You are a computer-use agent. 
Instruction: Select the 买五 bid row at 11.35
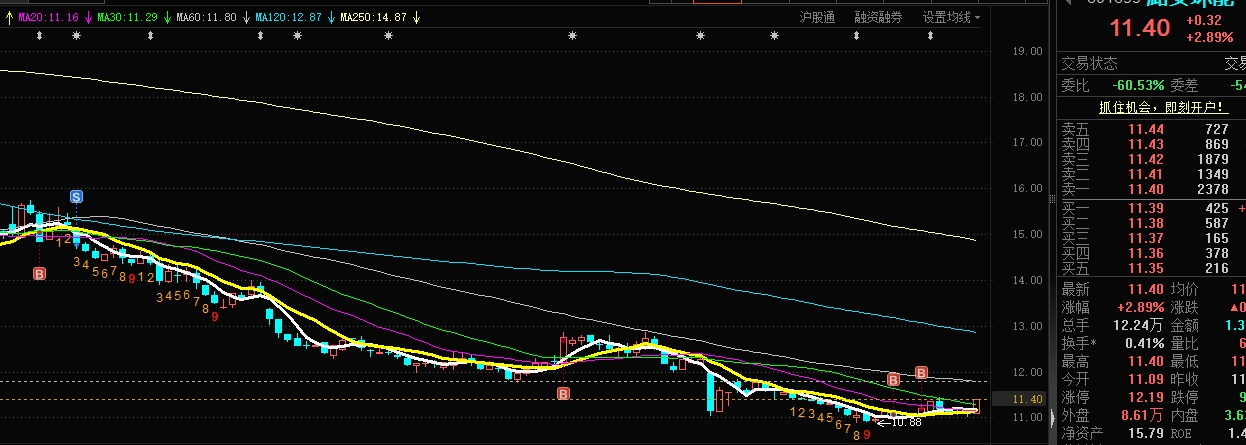pyautogui.click(x=1153, y=268)
